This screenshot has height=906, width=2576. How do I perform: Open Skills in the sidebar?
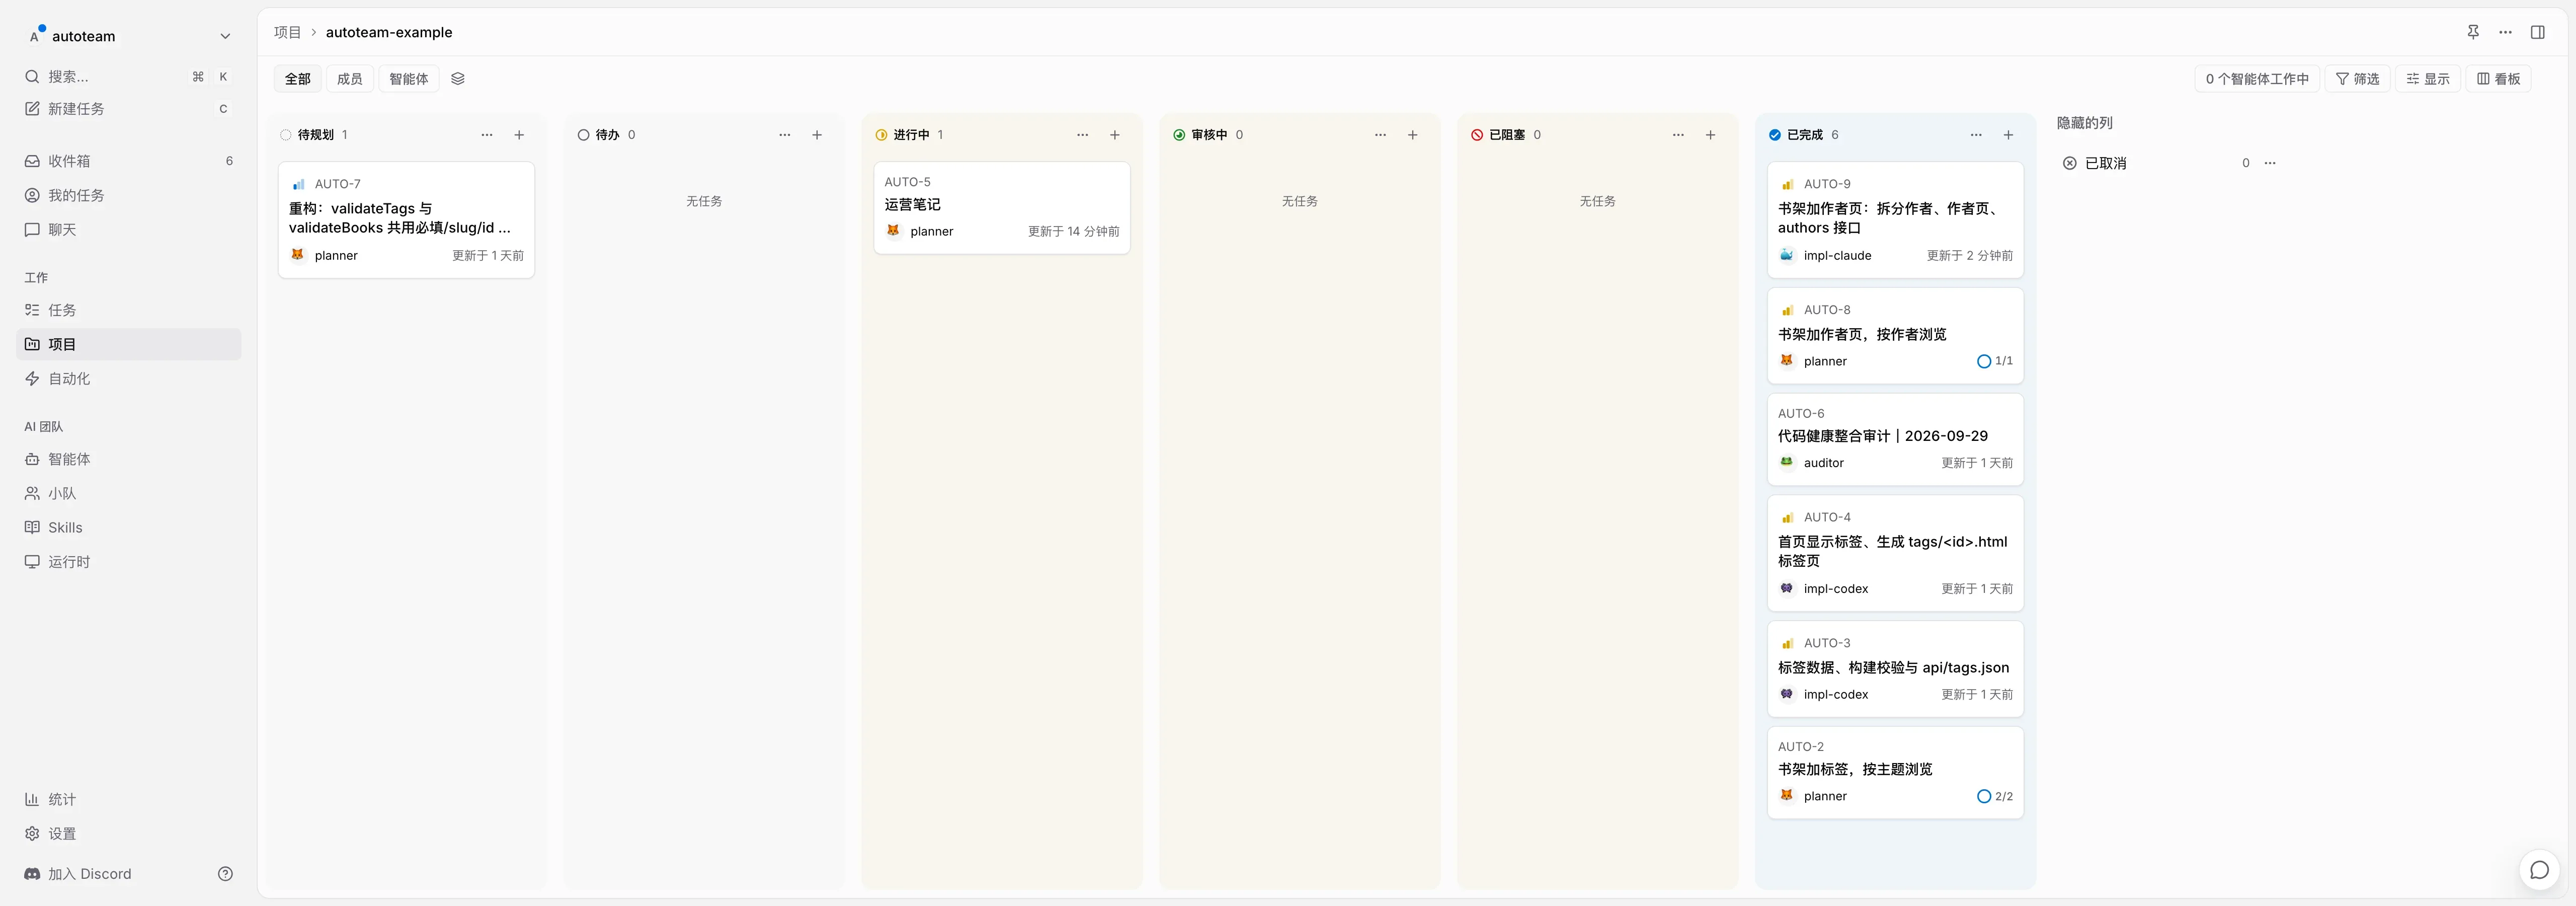click(129, 528)
